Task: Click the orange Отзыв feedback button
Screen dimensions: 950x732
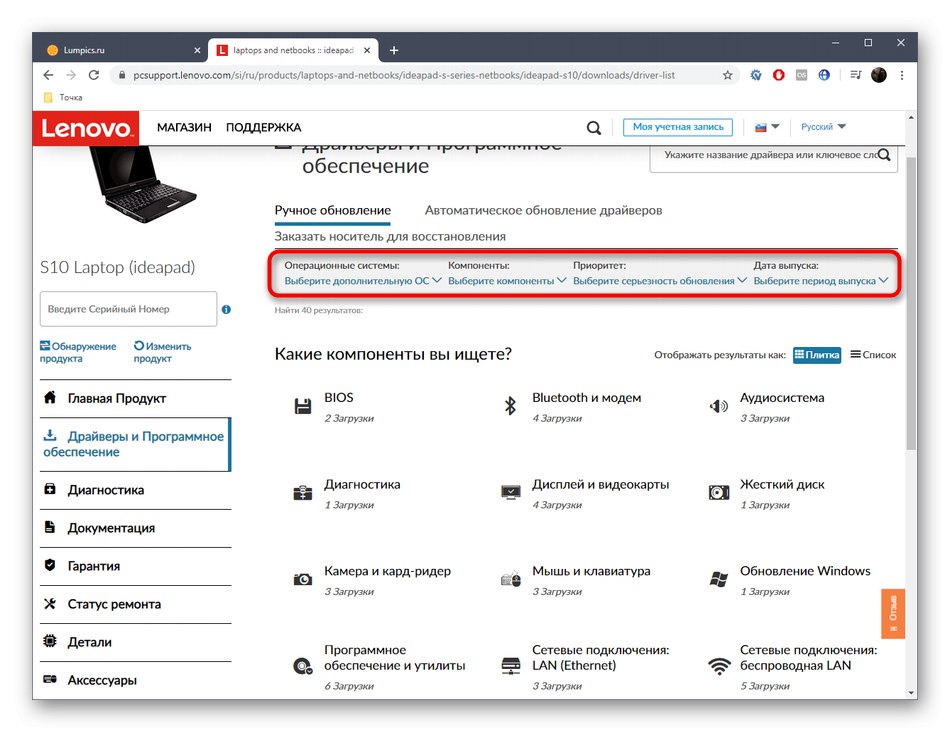Action: [x=893, y=614]
